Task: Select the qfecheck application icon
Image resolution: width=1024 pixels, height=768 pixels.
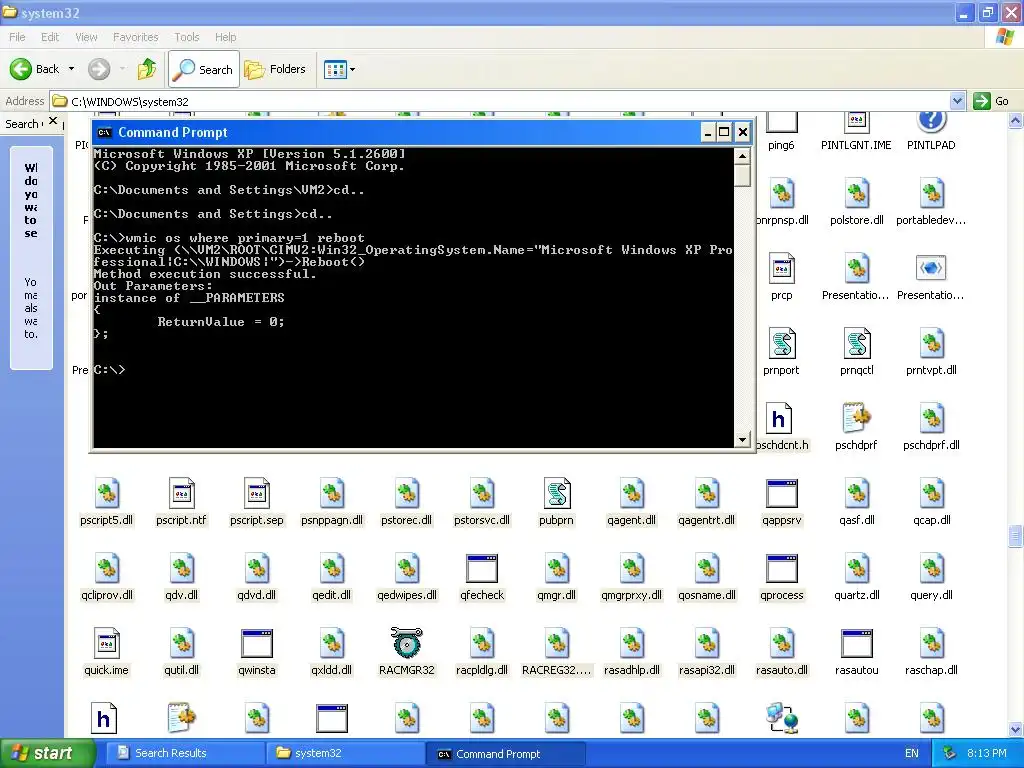Action: point(482,569)
